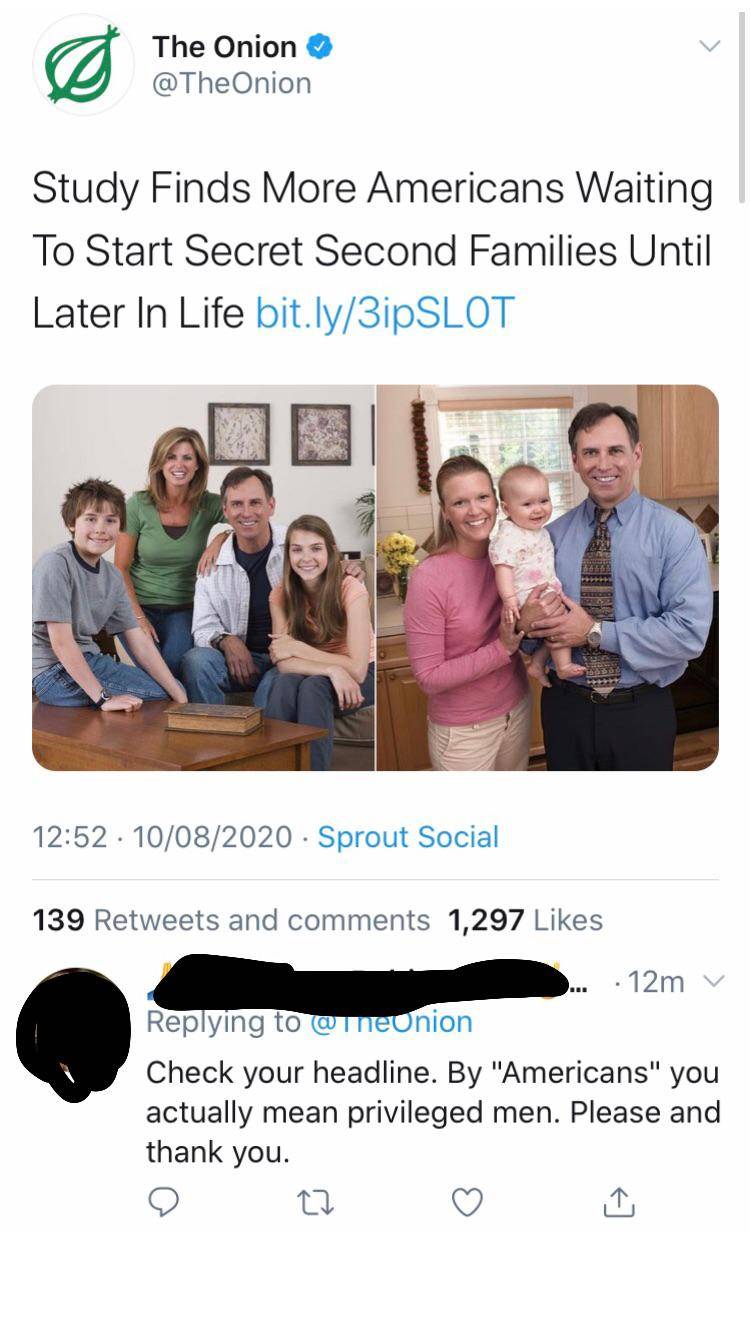View the 139 Retweets and comments
Image resolution: width=750 pixels, height=1334 pixels.
[231, 920]
